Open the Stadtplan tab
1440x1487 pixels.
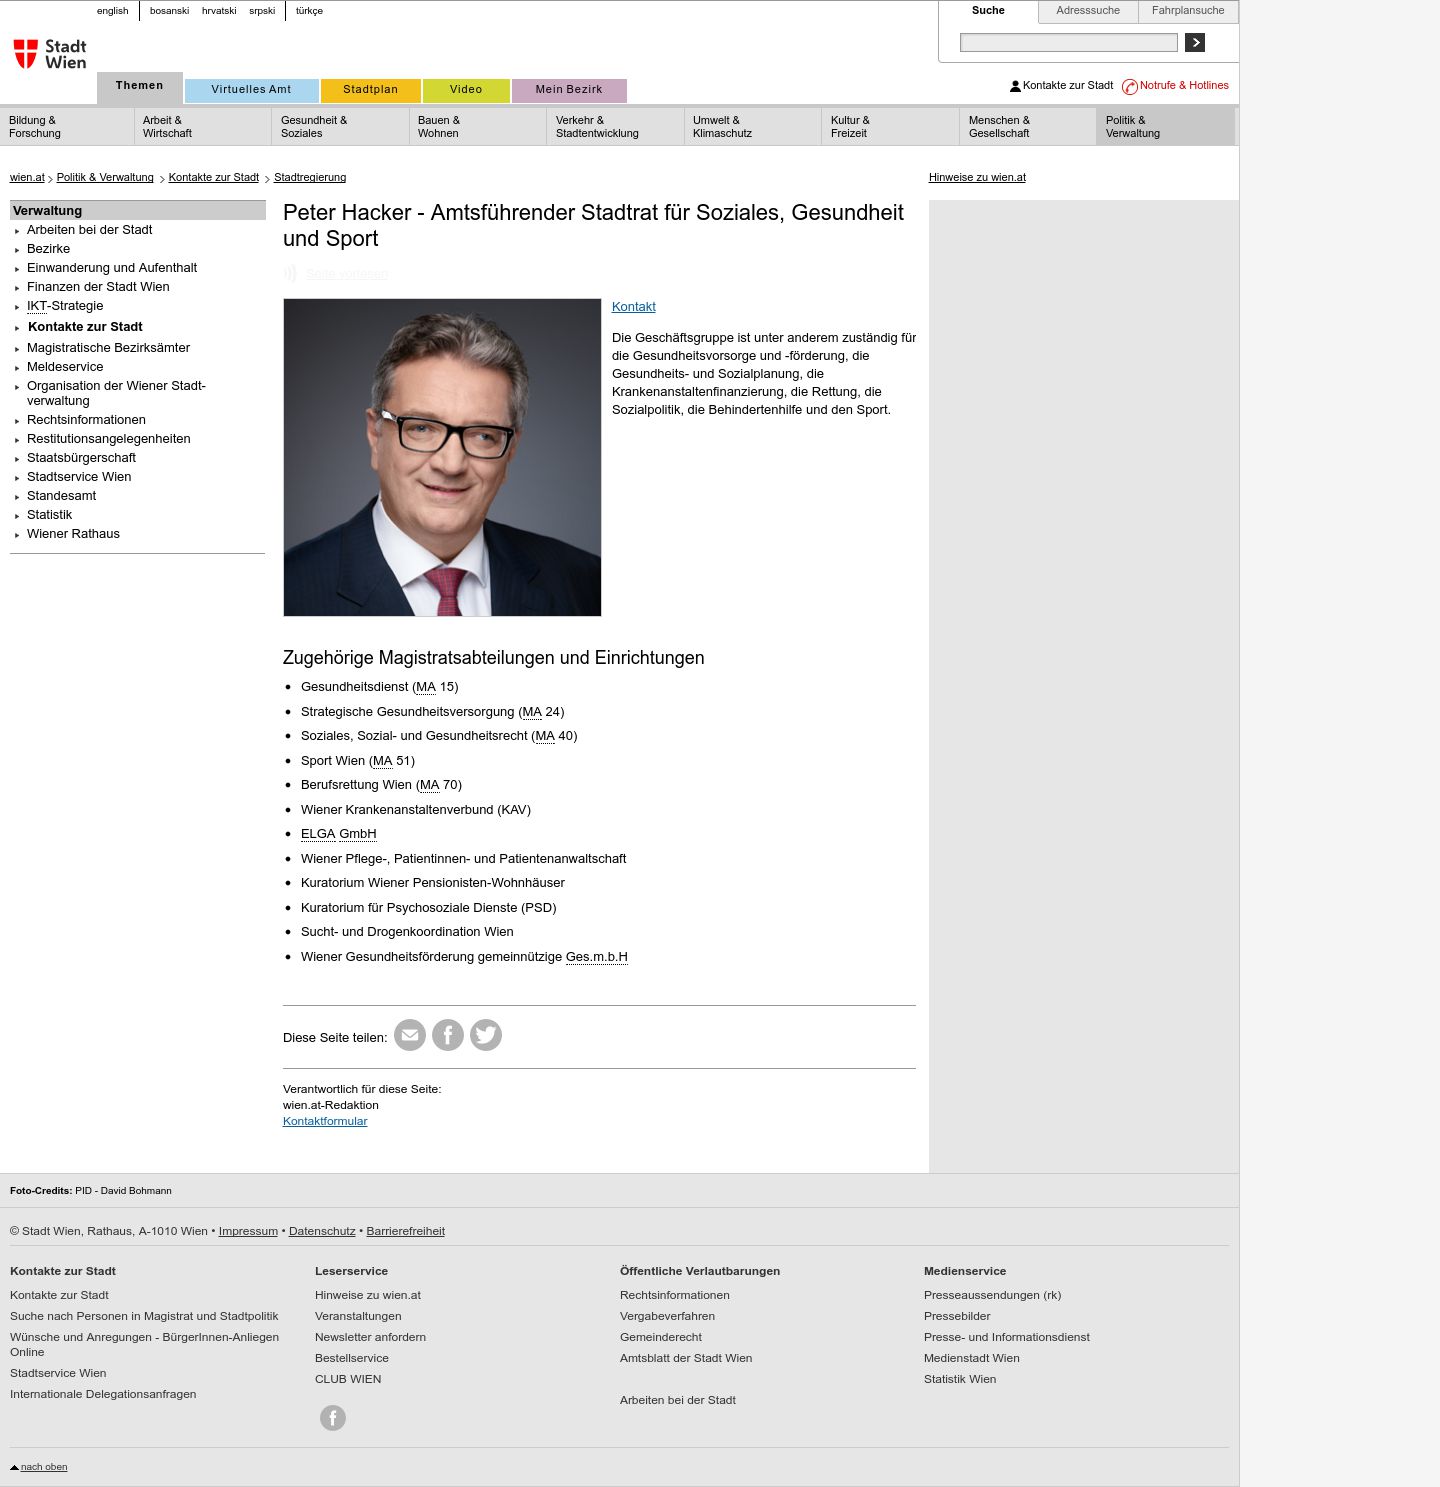pos(371,90)
